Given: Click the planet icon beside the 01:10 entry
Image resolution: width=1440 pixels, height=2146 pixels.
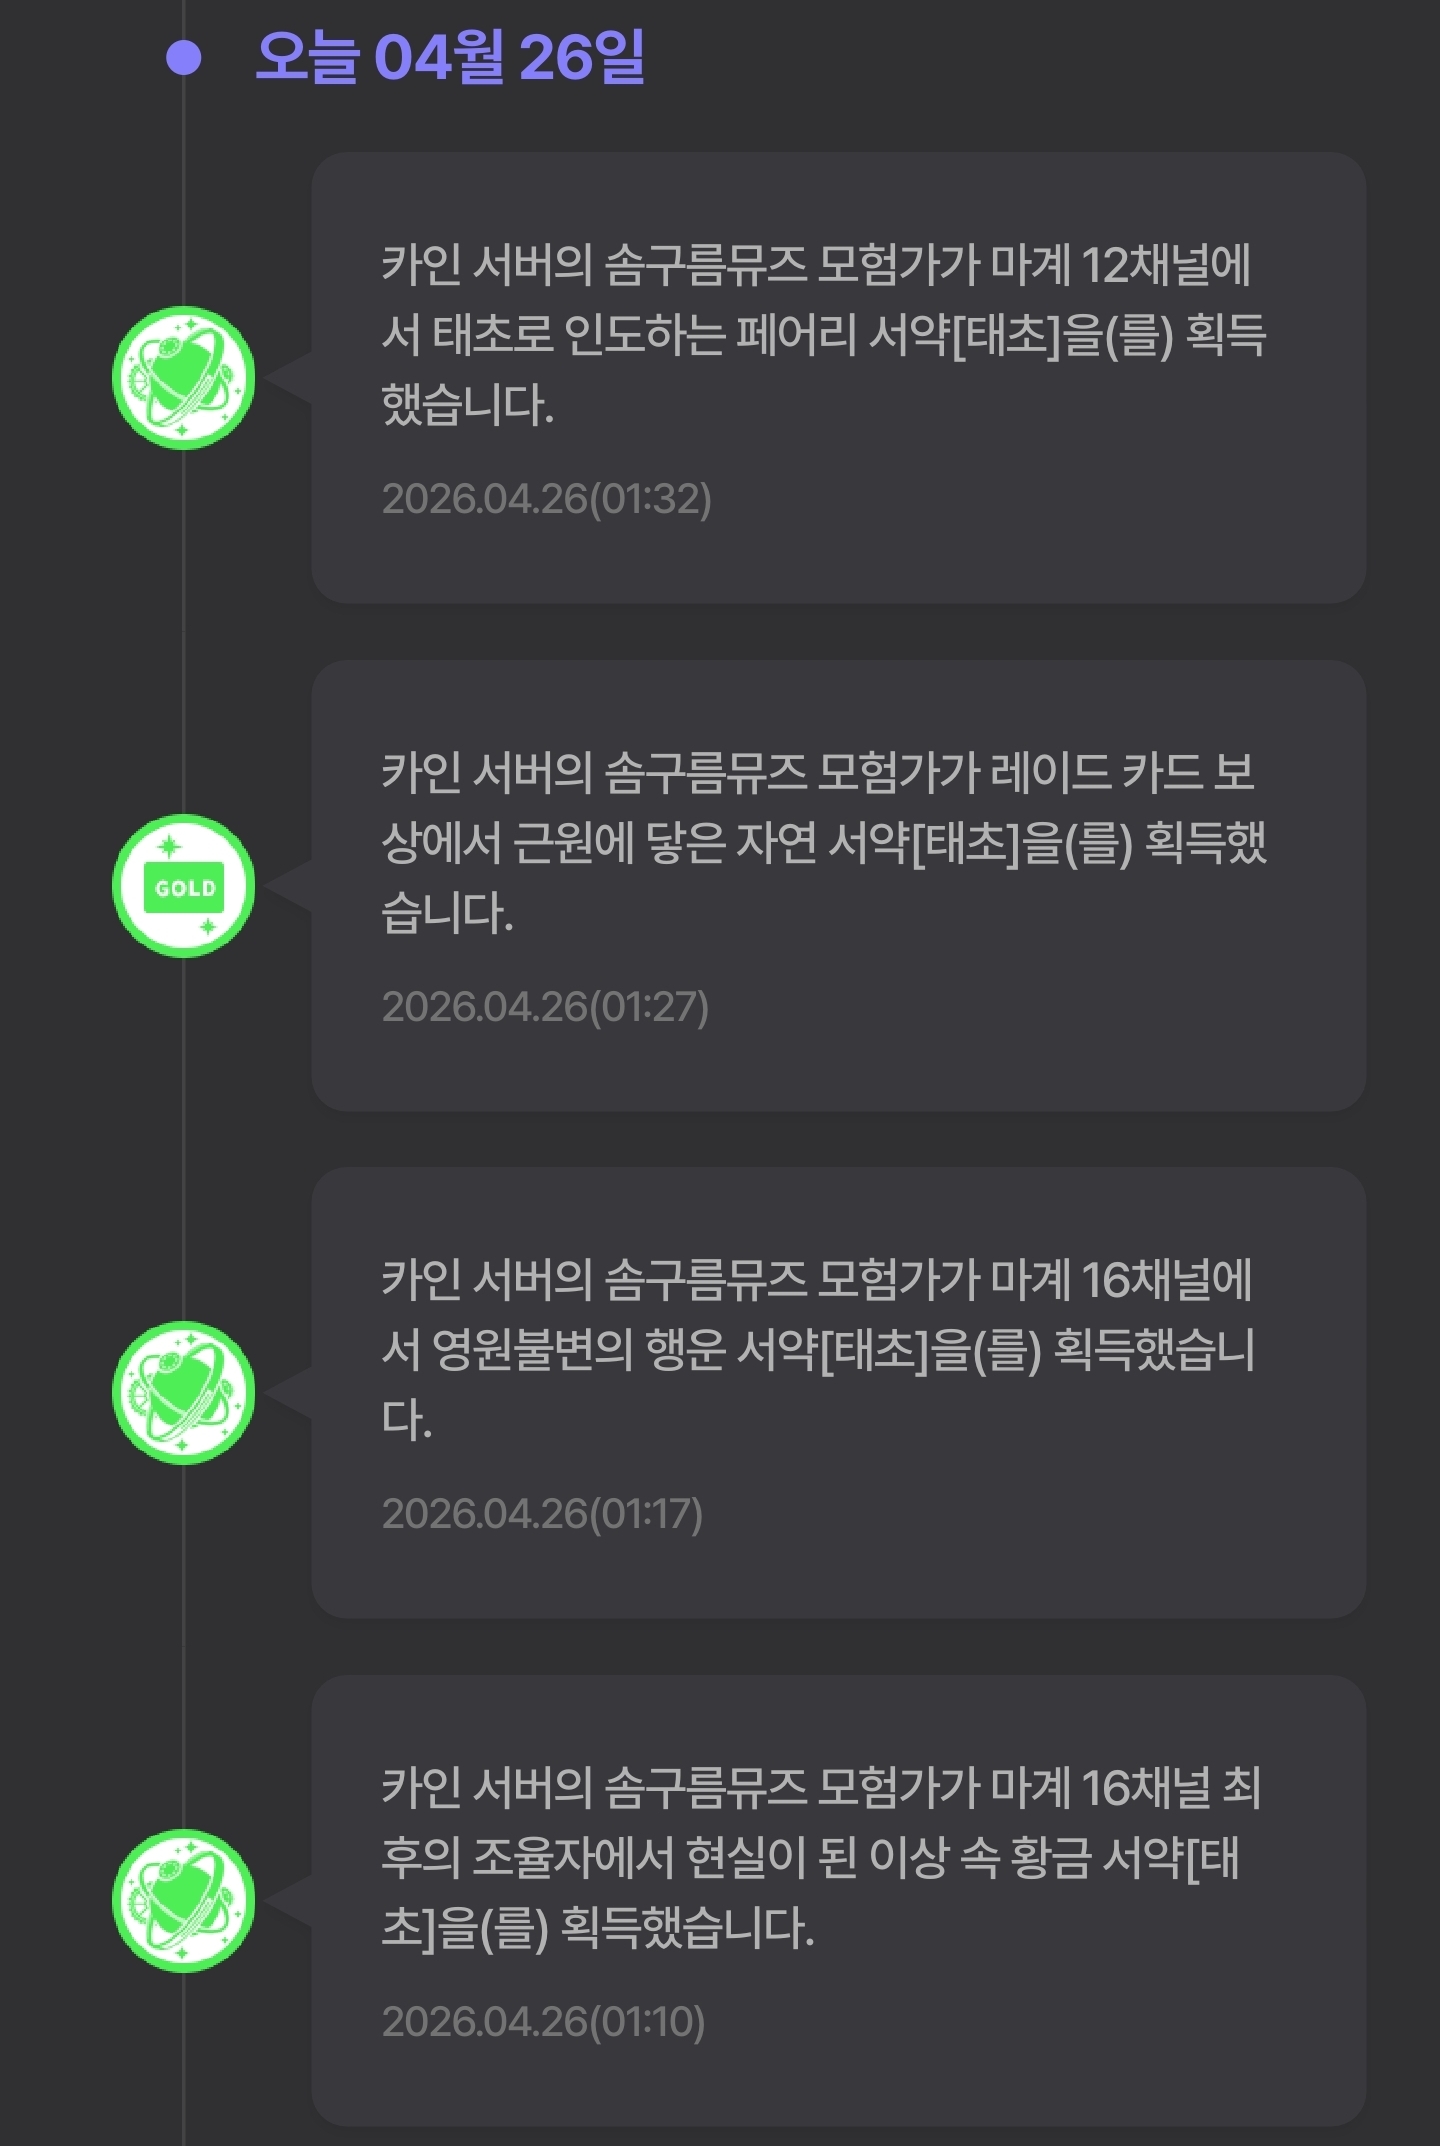Looking at the screenshot, I should click(184, 1901).
